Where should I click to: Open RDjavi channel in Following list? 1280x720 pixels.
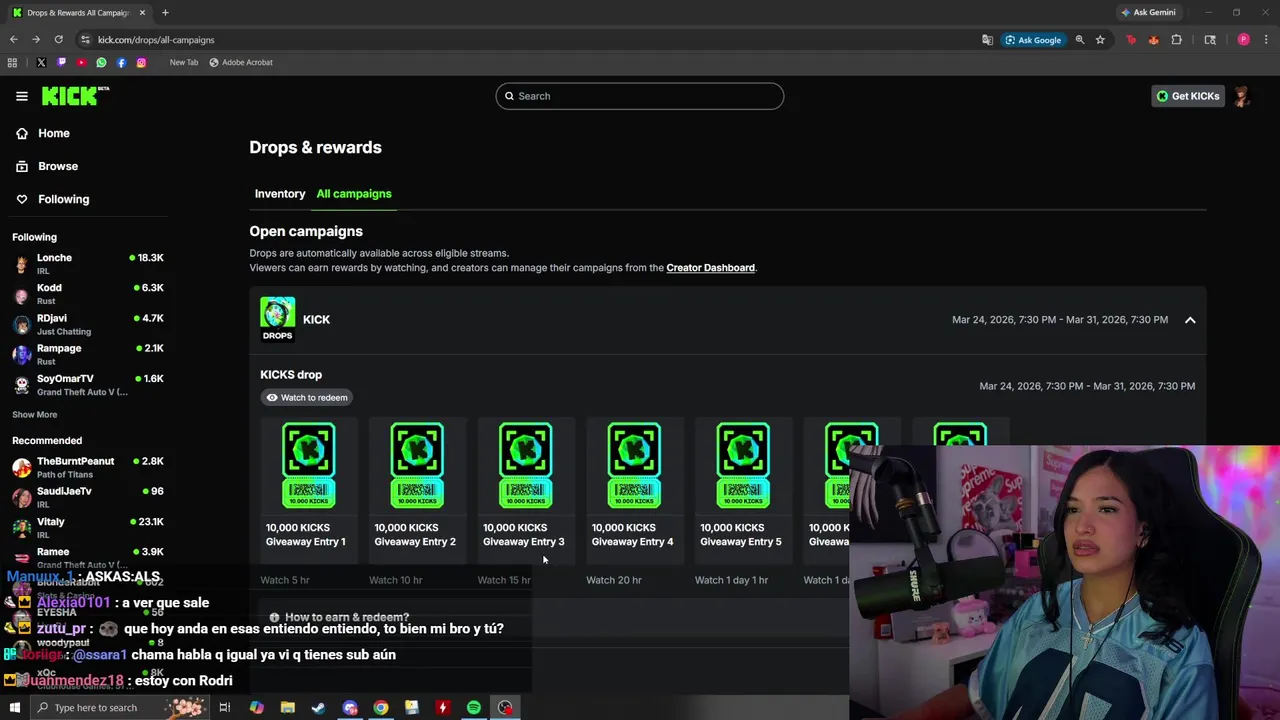point(88,324)
